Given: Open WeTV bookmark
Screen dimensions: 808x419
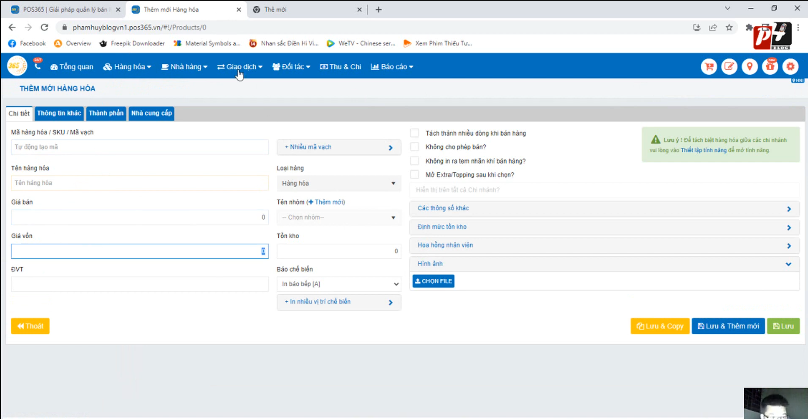Looking at the screenshot, I should click(361, 43).
